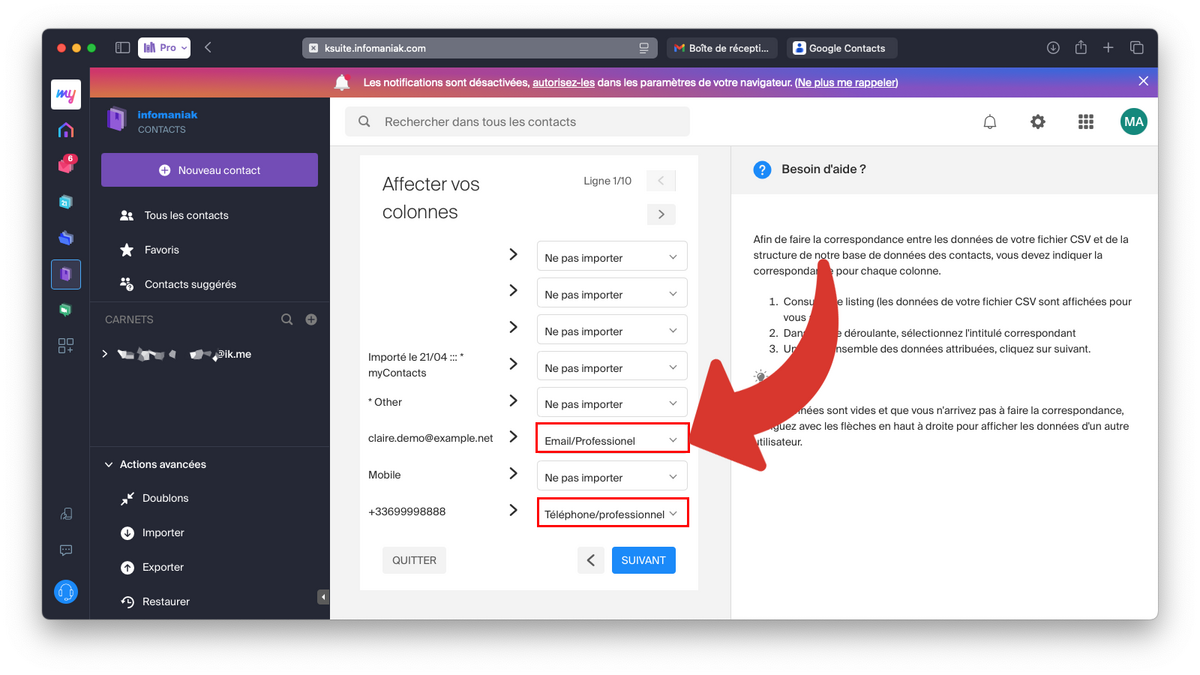Viewport: 1200px width, 675px height.
Task: Open the Téléphone/professionnel dropdown
Action: point(612,514)
